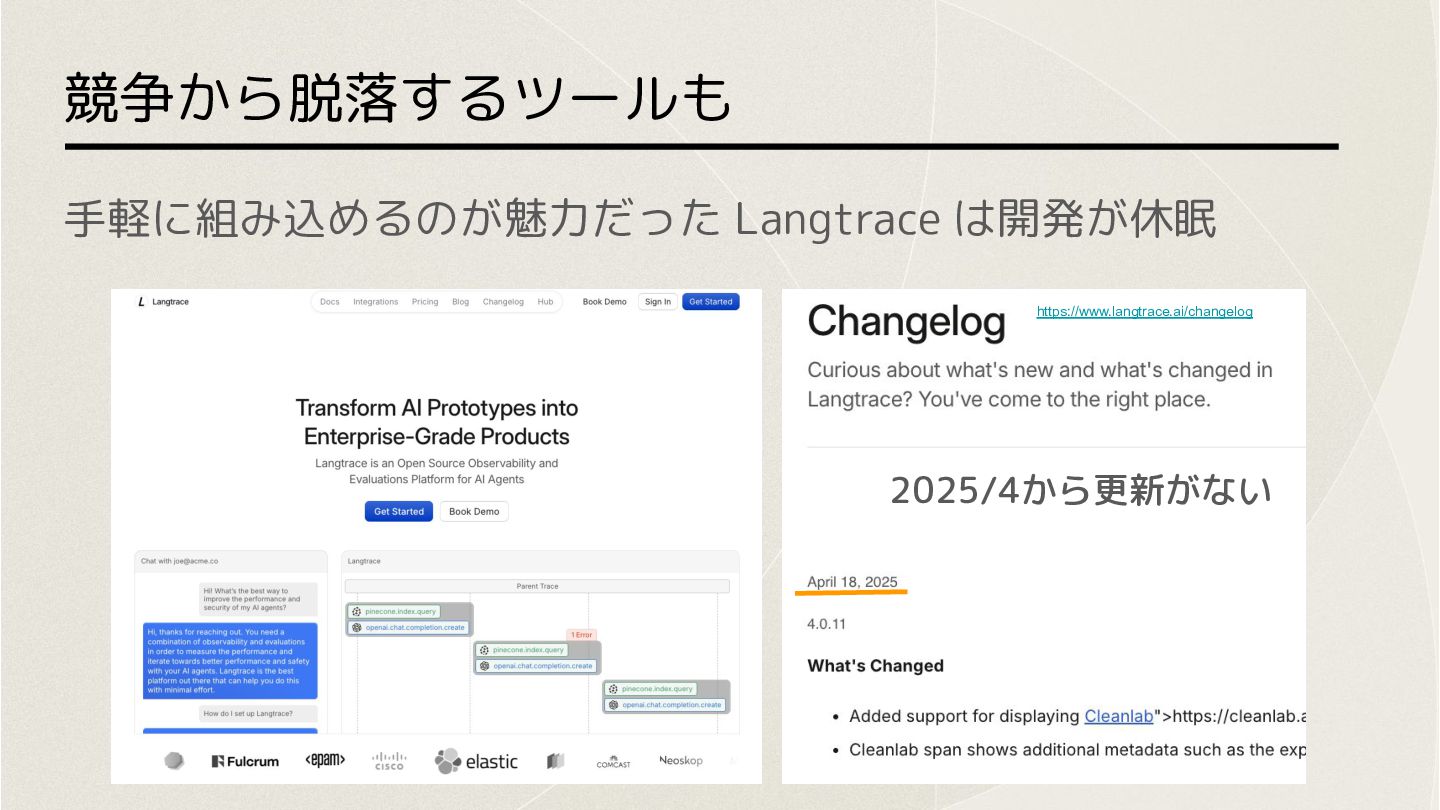Viewport: 1440px width, 810px height.
Task: Click the 'Curious about what's new' intro text
Action: (x=1040, y=385)
